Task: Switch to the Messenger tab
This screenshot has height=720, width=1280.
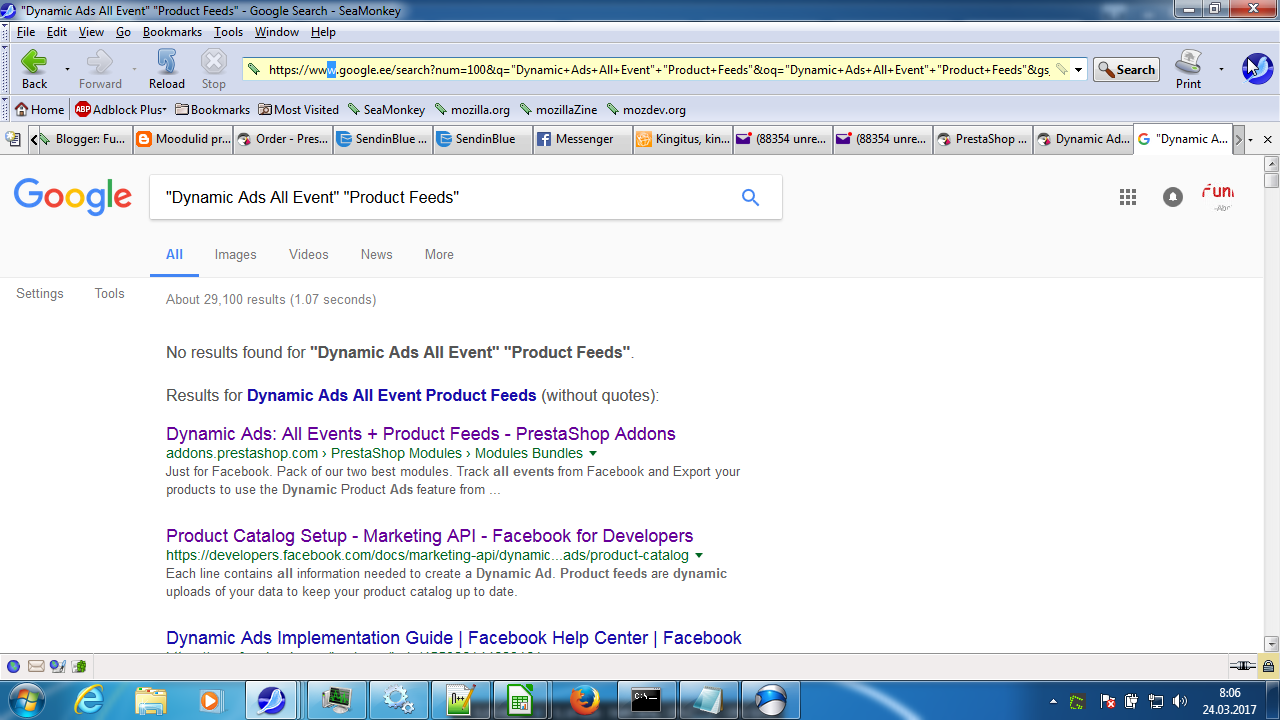Action: click(583, 140)
